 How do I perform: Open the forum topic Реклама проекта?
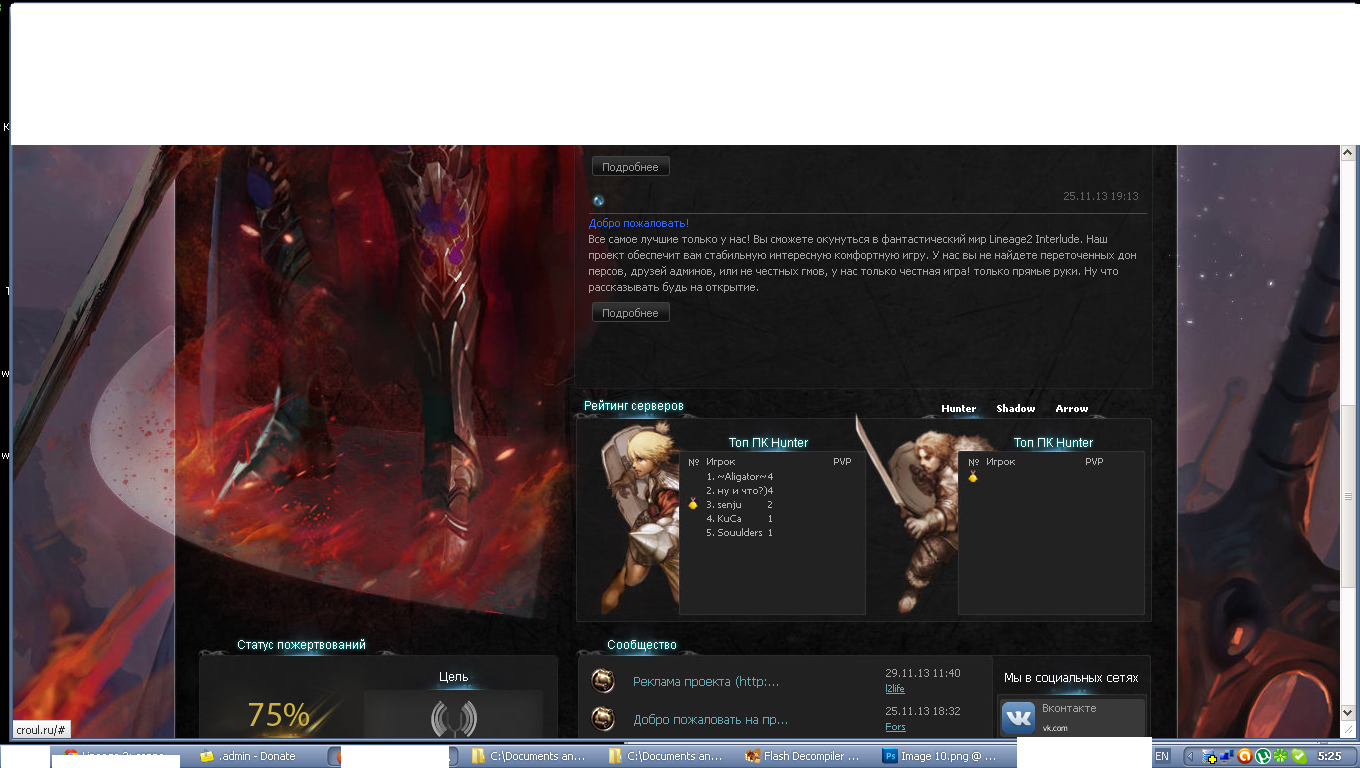point(706,682)
